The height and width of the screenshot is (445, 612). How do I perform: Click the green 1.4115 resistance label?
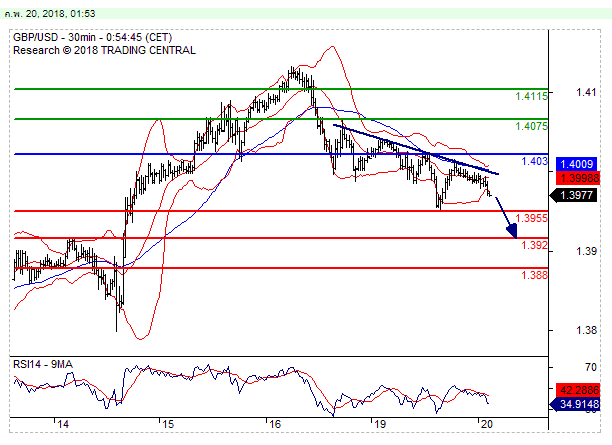click(x=531, y=96)
